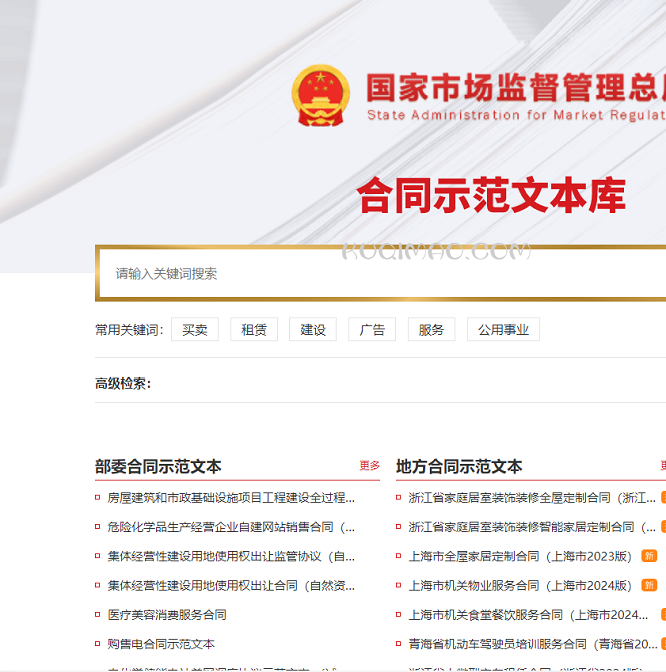Click the keyword search input field
666x672 pixels.
[x=383, y=273]
